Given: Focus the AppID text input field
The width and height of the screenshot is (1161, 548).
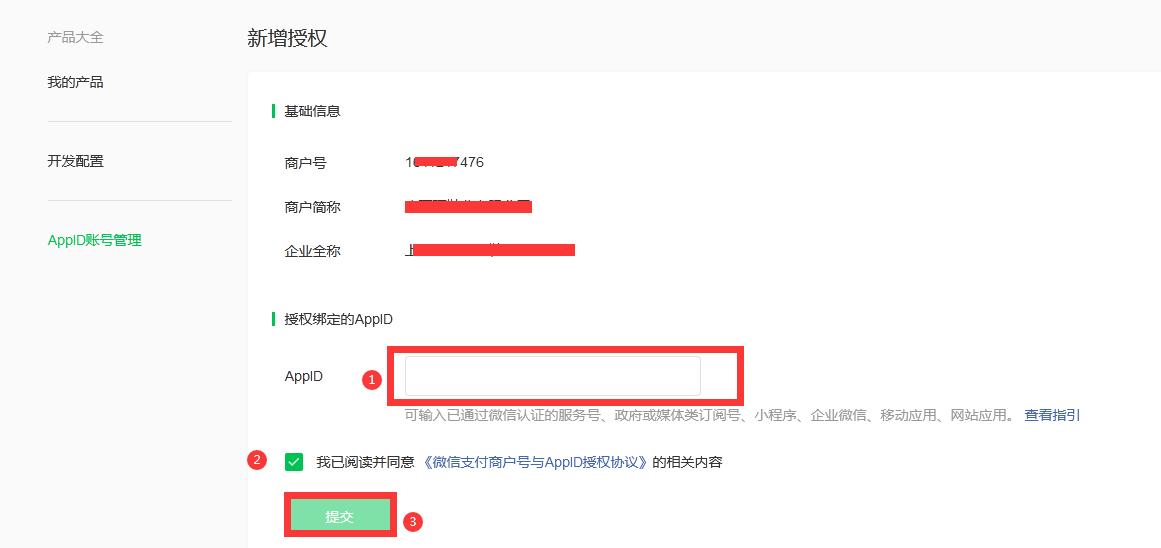Looking at the screenshot, I should click(x=552, y=376).
